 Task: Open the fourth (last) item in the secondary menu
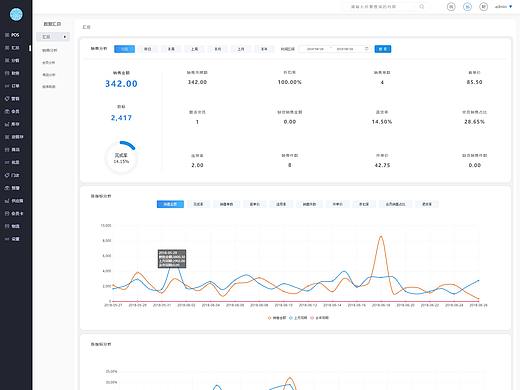(x=49, y=87)
